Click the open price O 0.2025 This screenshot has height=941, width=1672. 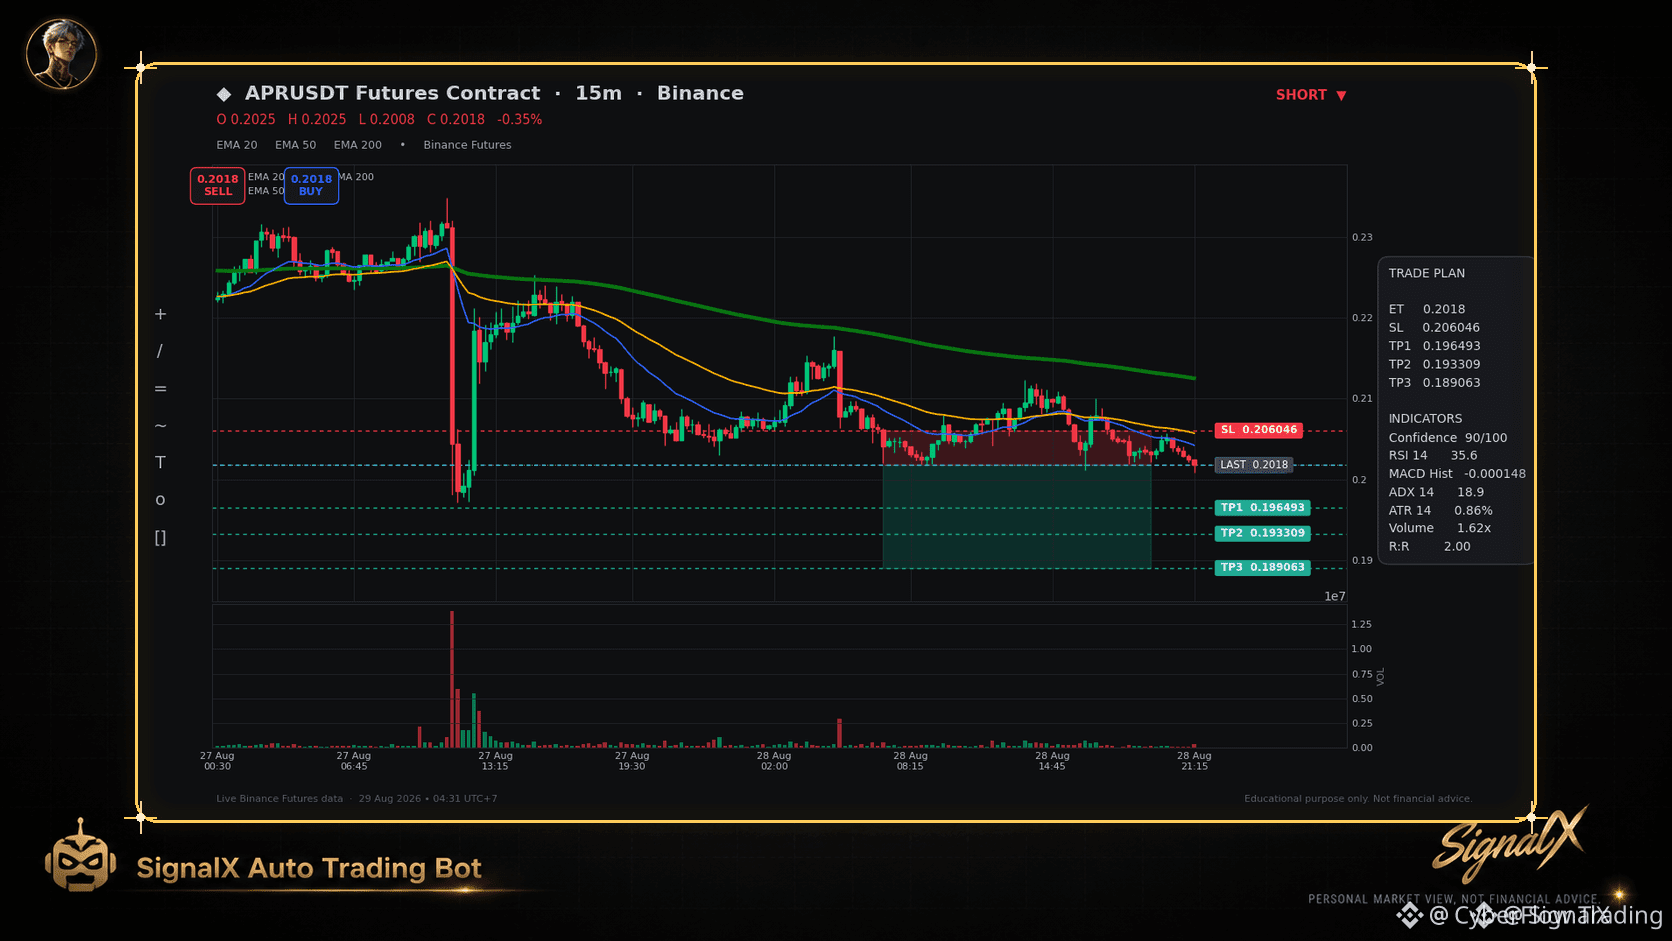246,119
